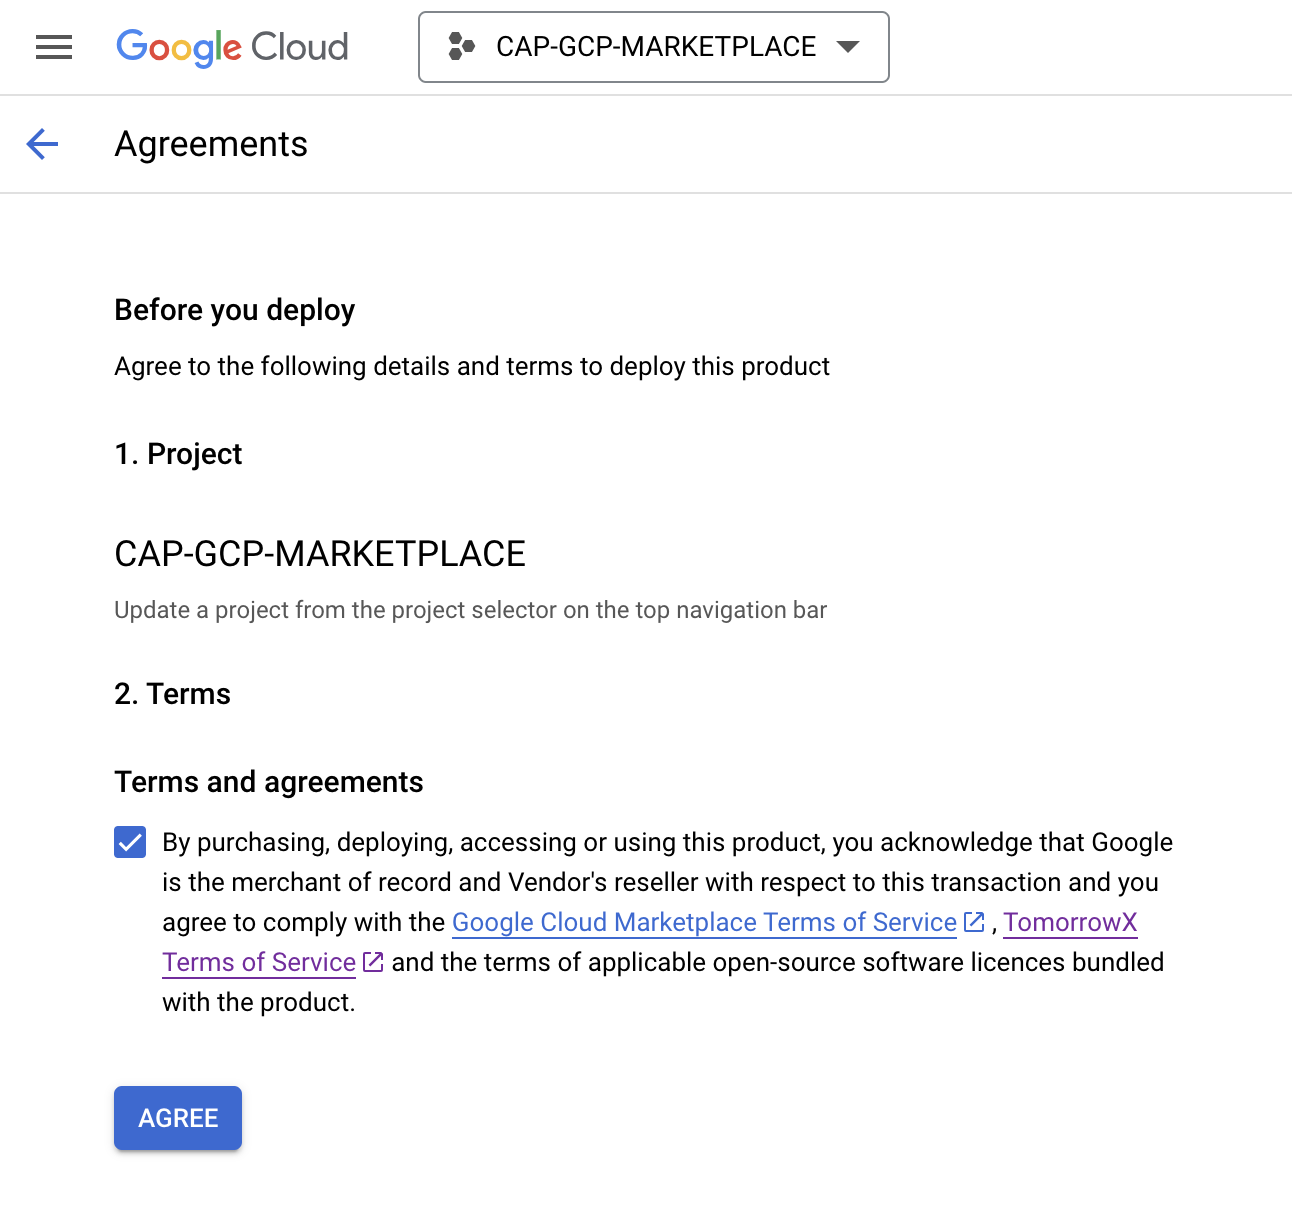Screen dimensions: 1292x1220
Task: Uncheck the terms and agreements checkbox
Action: [130, 842]
